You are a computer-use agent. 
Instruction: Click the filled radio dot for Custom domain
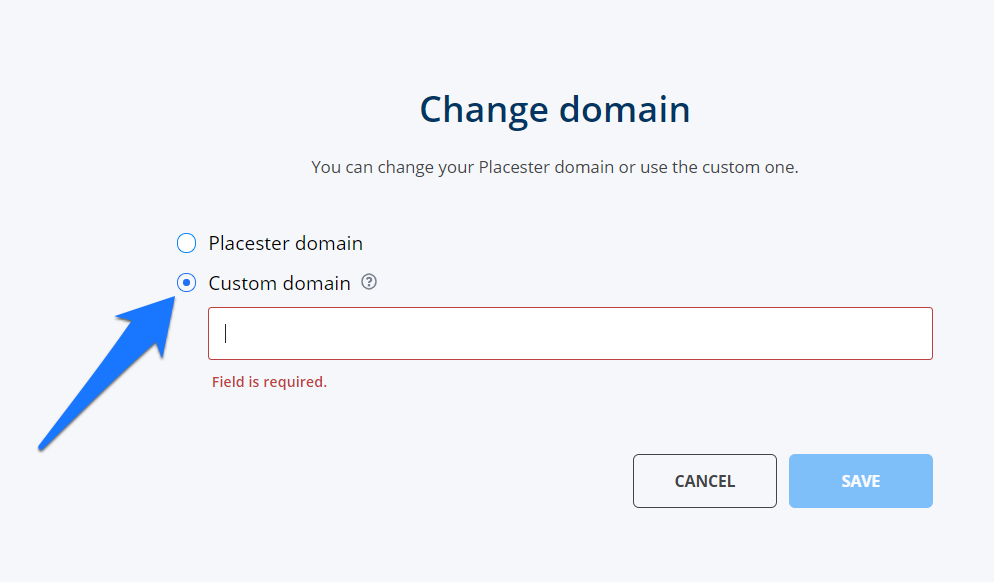coord(186,283)
